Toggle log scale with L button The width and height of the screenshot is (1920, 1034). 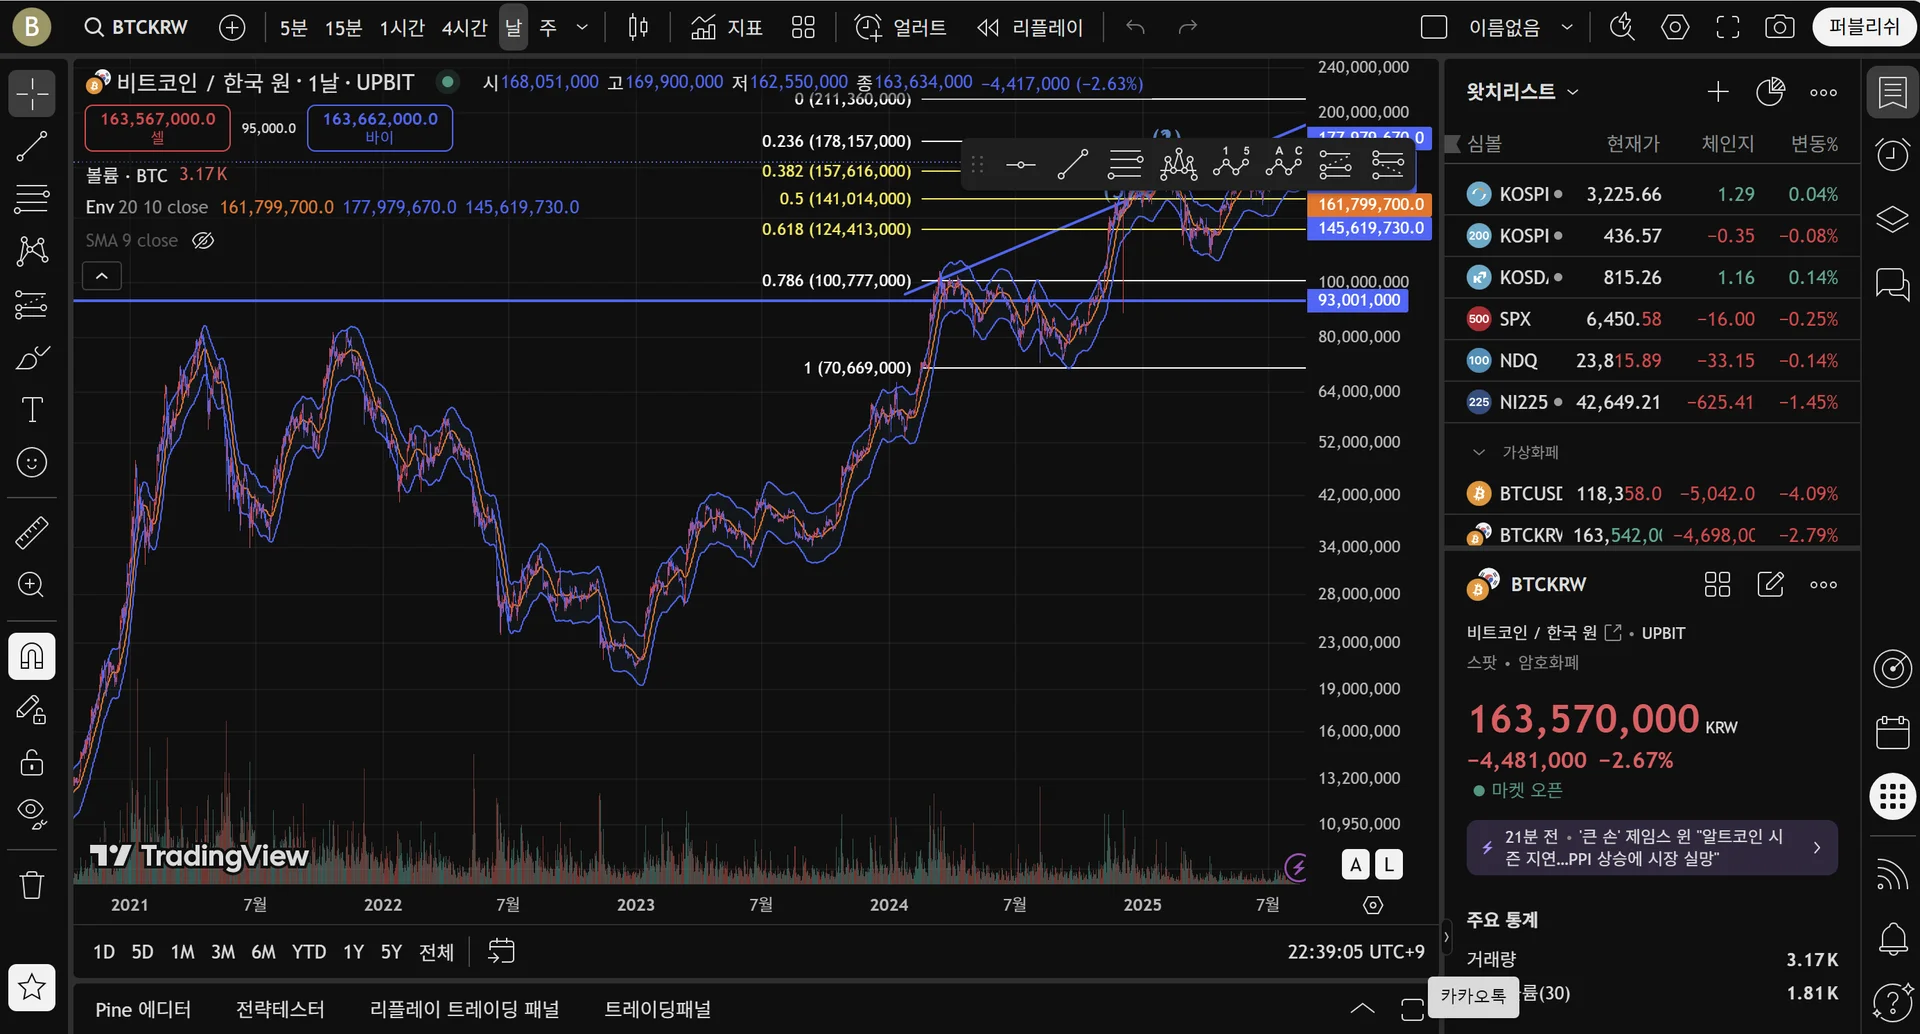click(1389, 865)
